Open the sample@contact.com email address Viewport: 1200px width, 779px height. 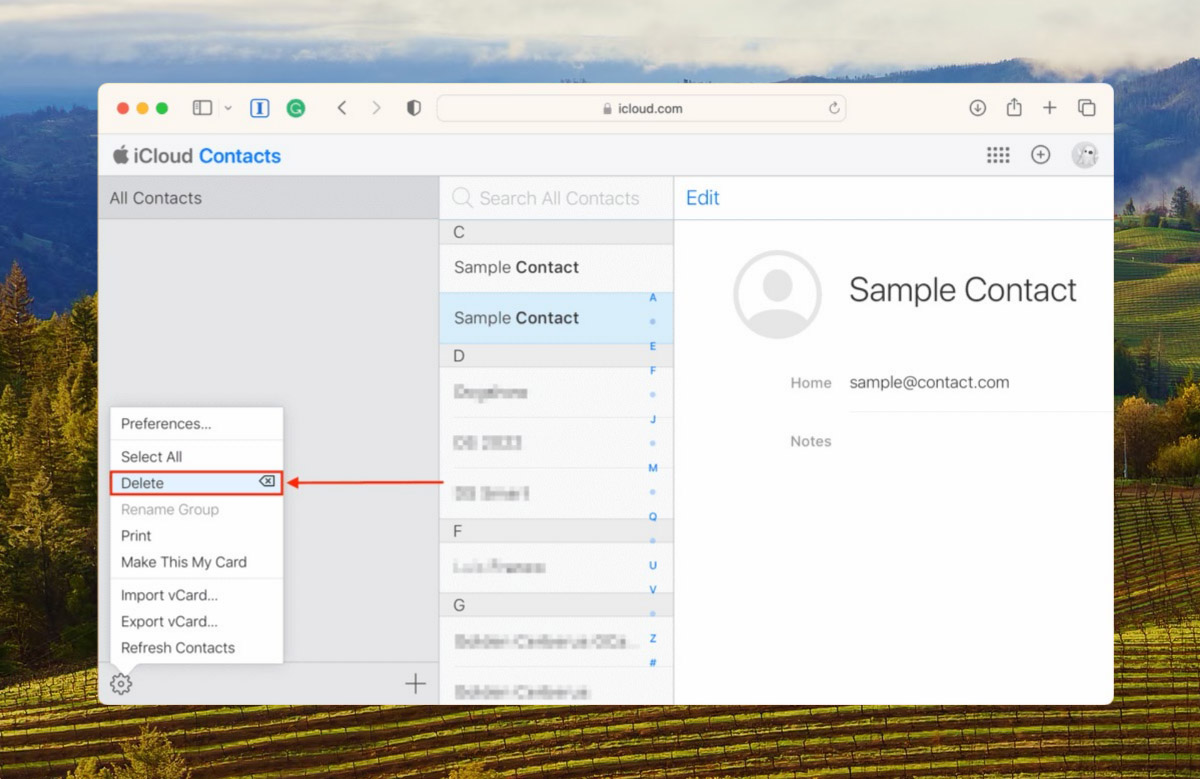928,382
